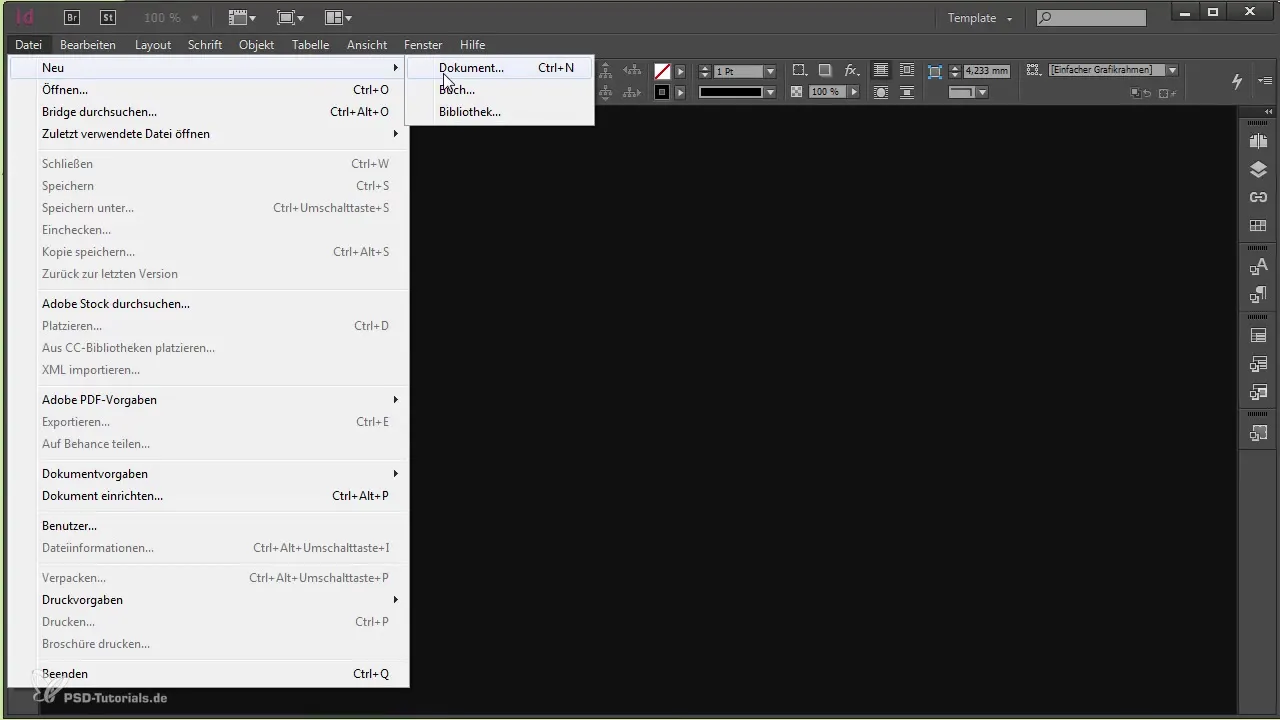Choose Dokument... from Neu submenu
This screenshot has height=720, width=1280.
[x=499, y=68]
